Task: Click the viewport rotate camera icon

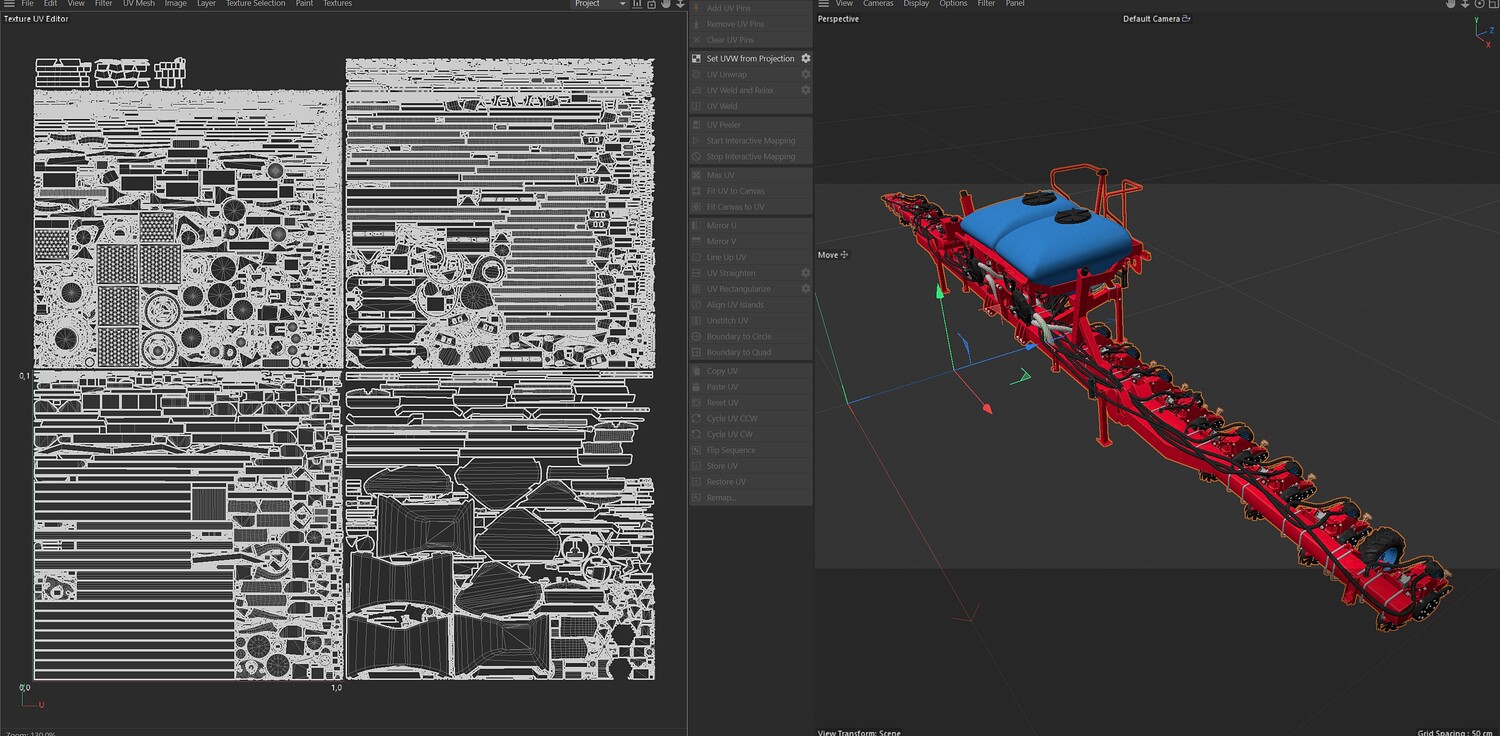Action: tap(1478, 4)
